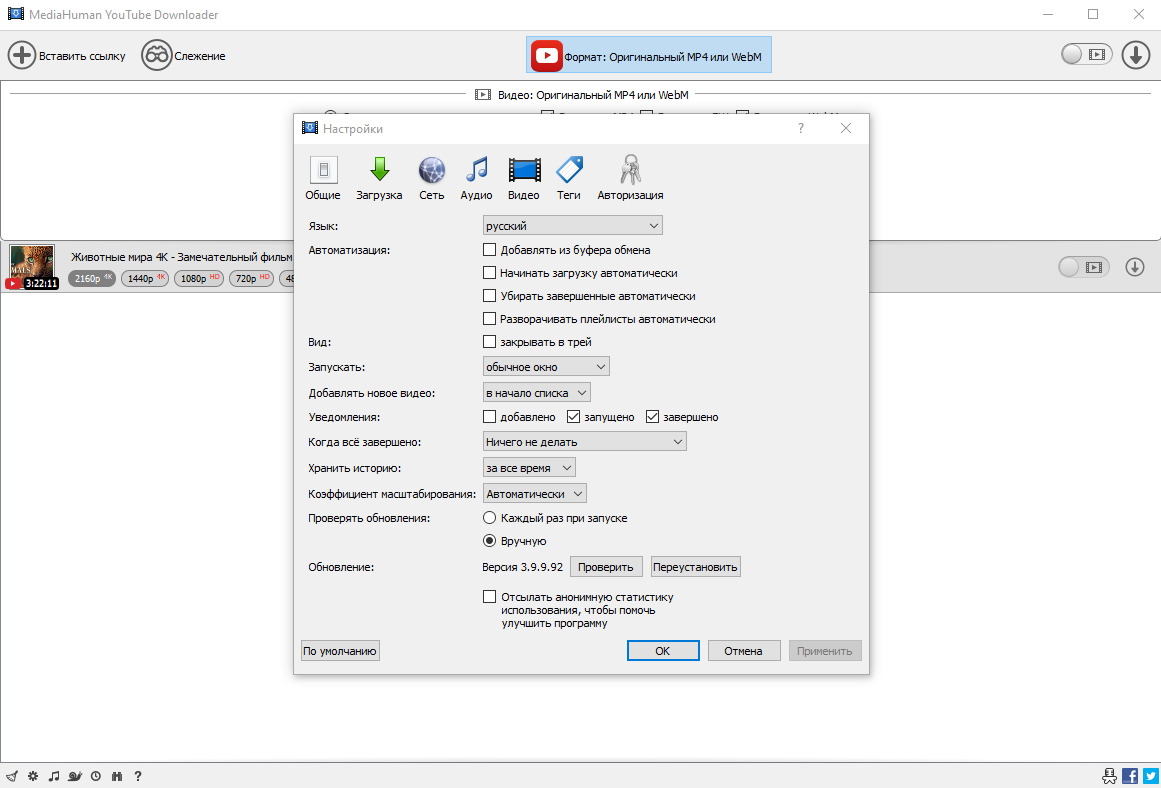
Task: Open history clock icon in status bar
Action: (96, 776)
